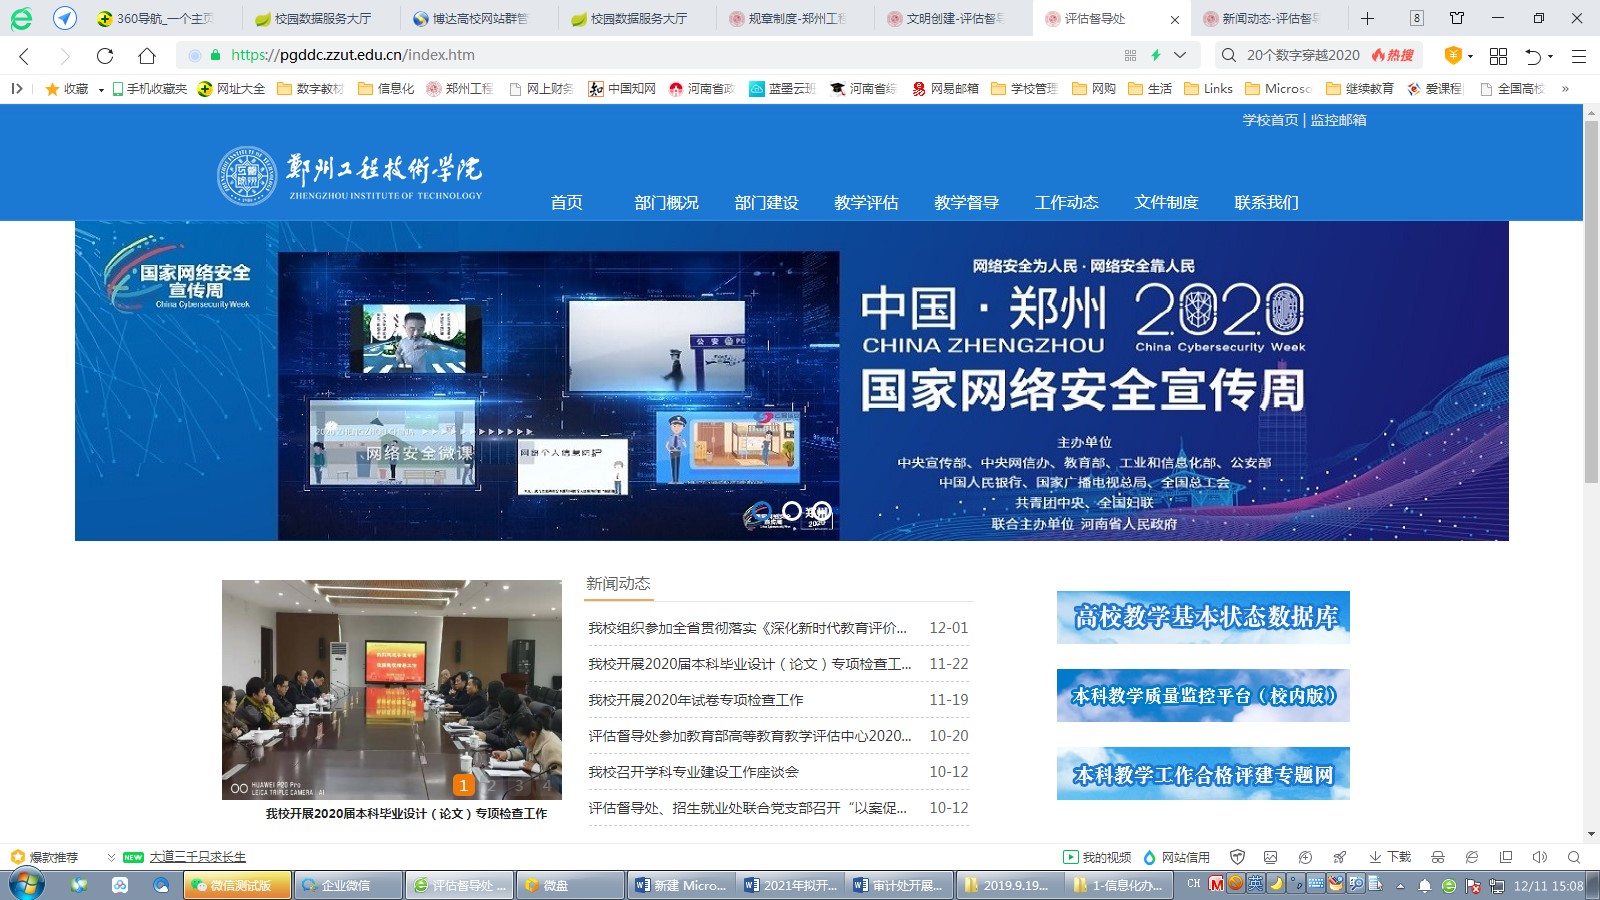
Task: Click the meeting photo thumbnail
Action: point(392,690)
